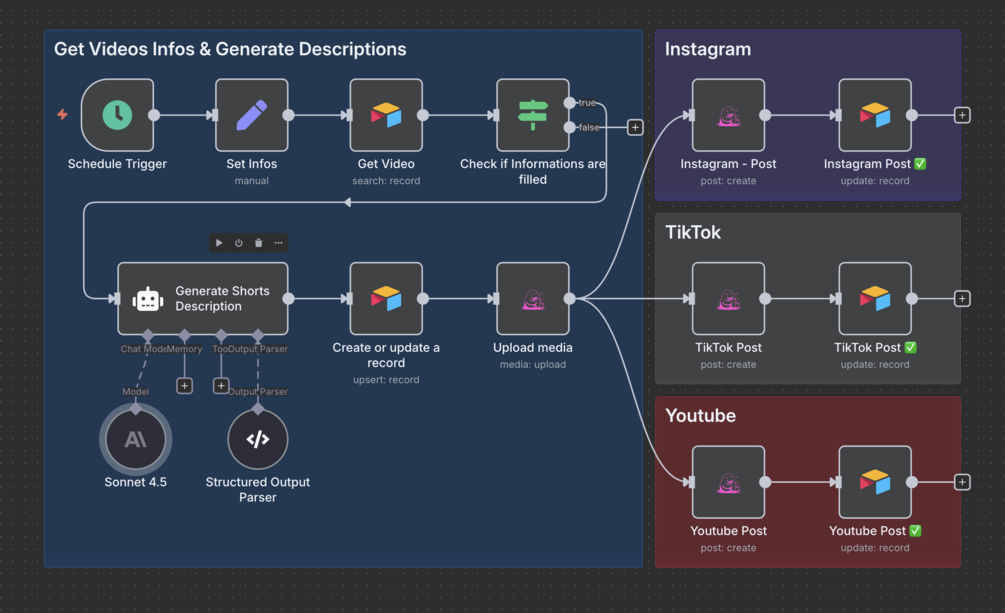Click the trigger lightning bolt beside Schedule Trigger
The height and width of the screenshot is (613, 1005).
pyautogui.click(x=62, y=114)
